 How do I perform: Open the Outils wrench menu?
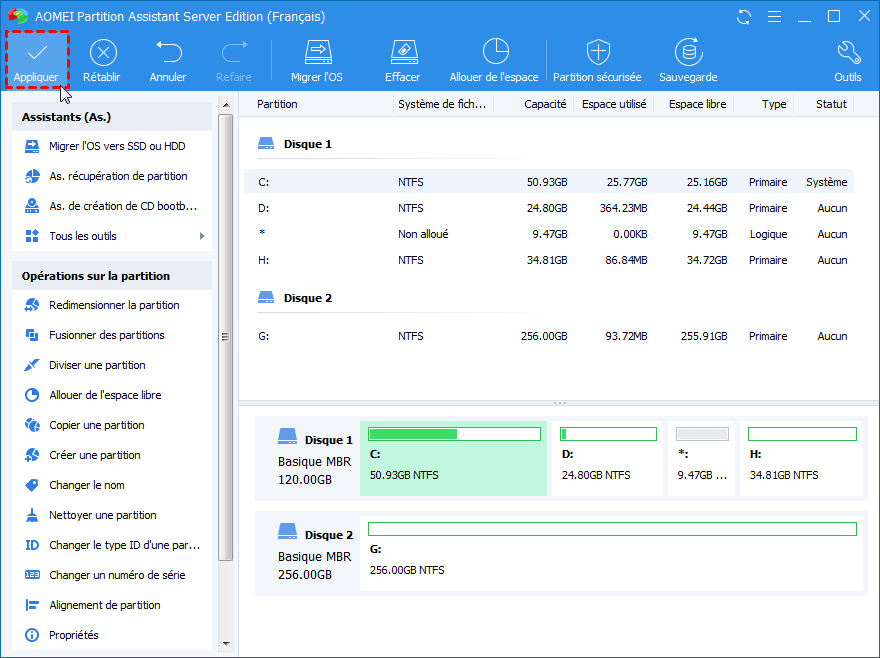847,52
